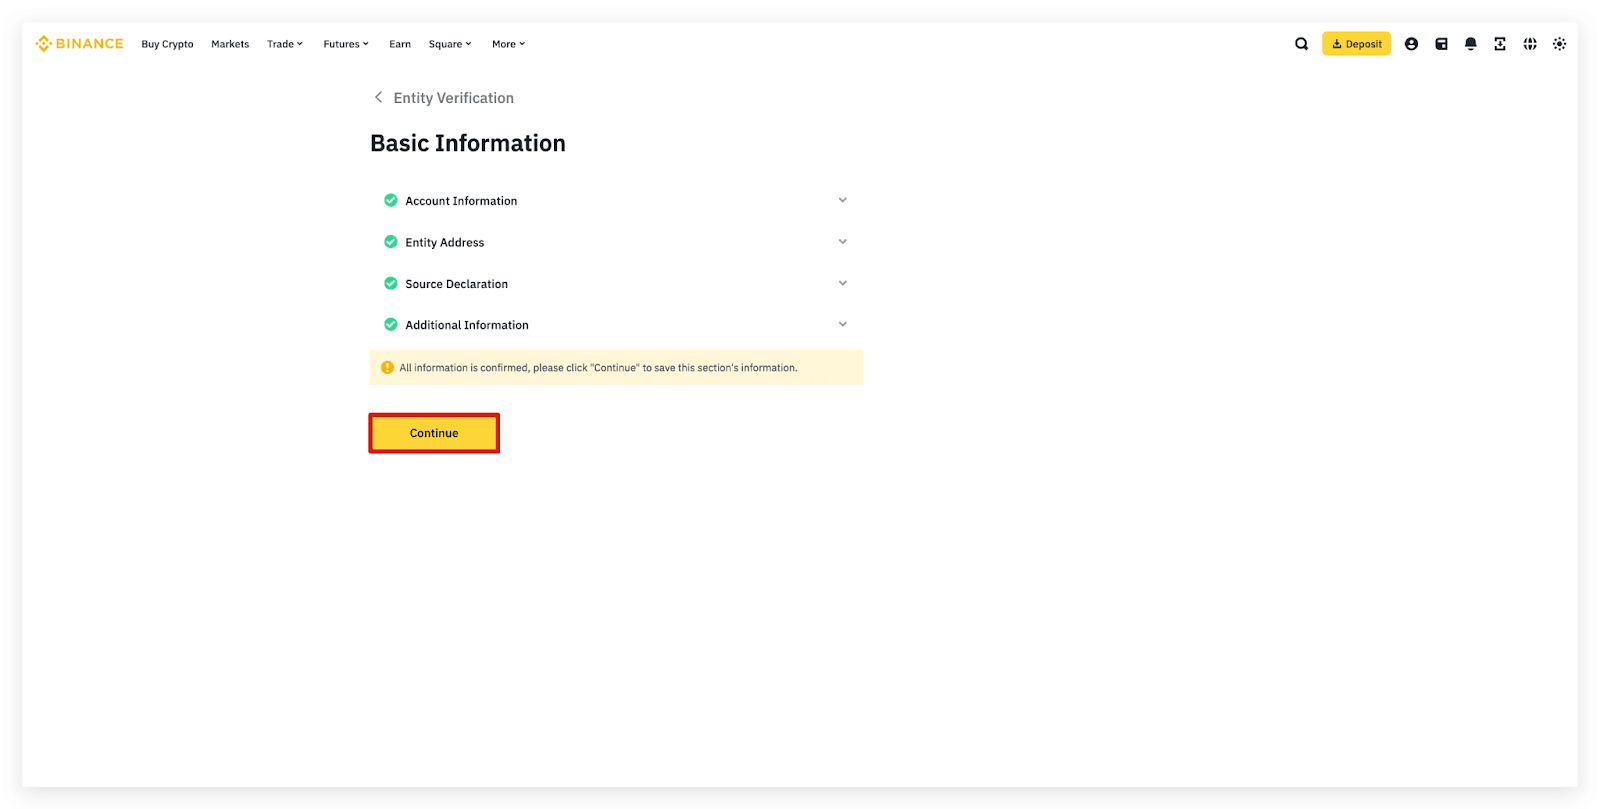Click the green check beside Entity Address
Viewport: 1600px width, 809px height.
coord(391,242)
